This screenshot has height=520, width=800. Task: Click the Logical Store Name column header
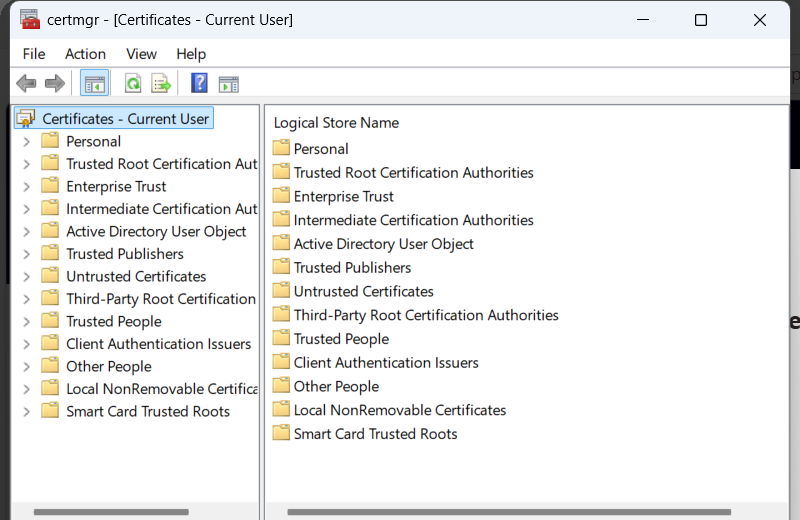[336, 122]
